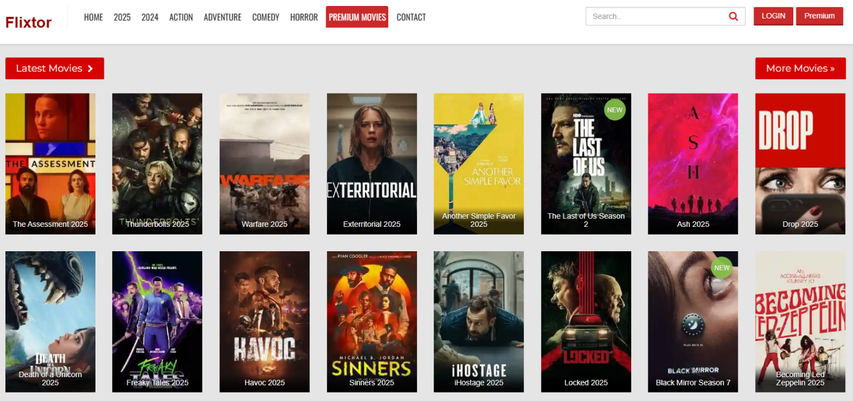Browse the ADVENTURE category
The image size is (853, 401).
(222, 17)
